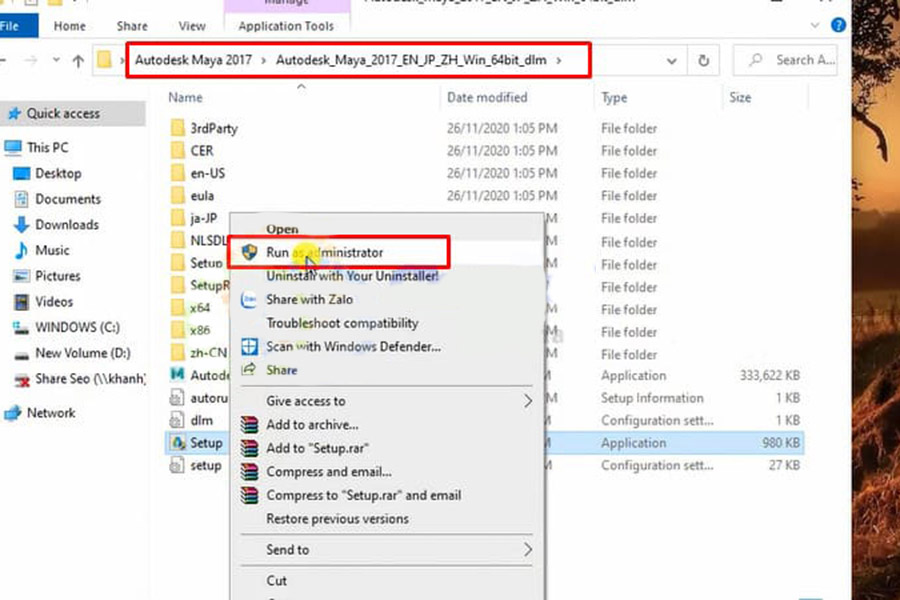Screen dimensions: 900x600
Task: Choose Open in context menu
Action: pos(282,229)
